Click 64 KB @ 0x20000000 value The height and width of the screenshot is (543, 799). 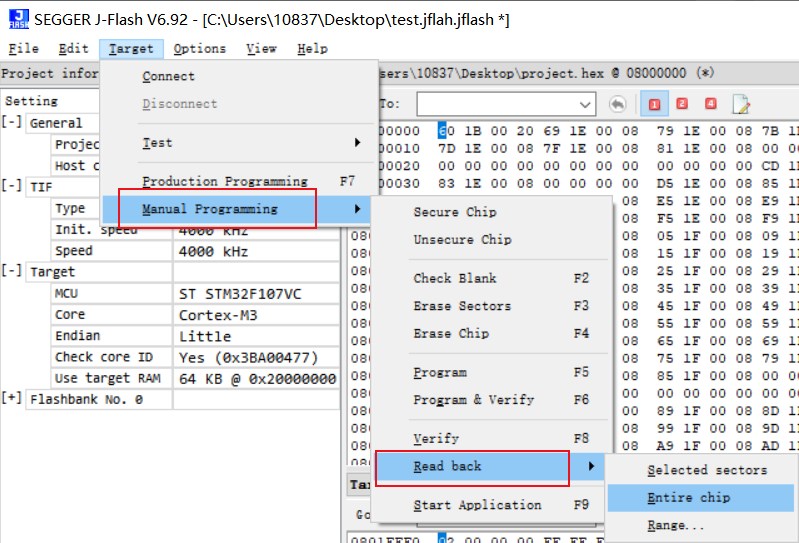click(x=257, y=379)
